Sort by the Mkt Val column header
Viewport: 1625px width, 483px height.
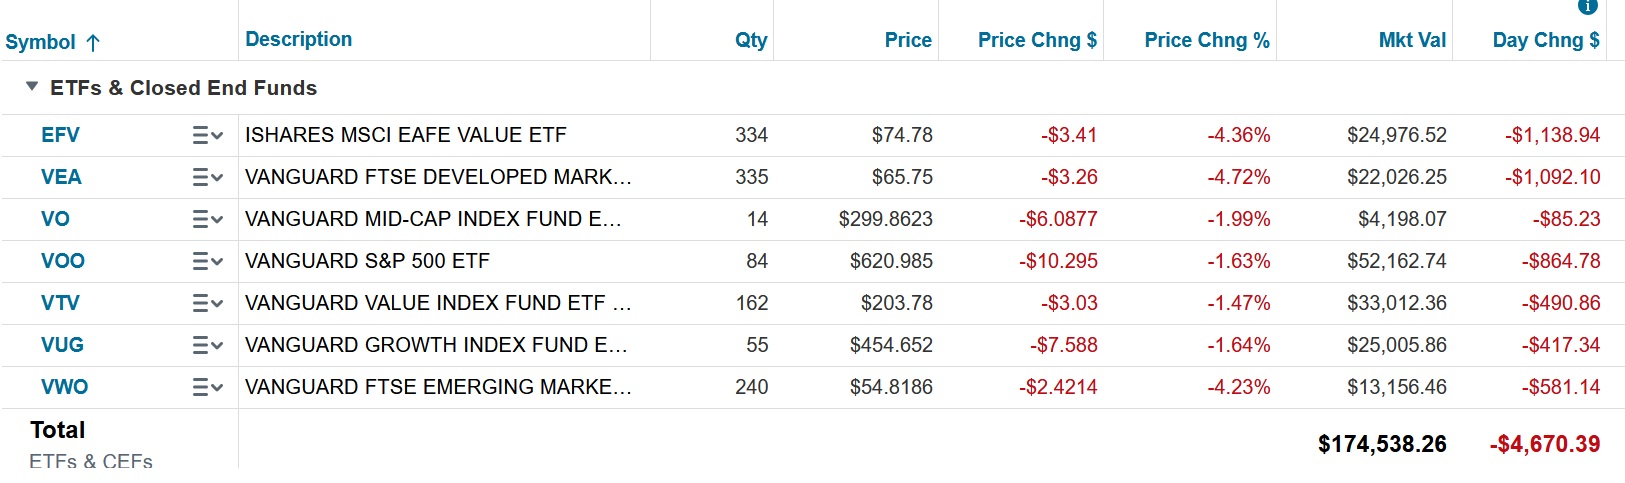pyautogui.click(x=1412, y=40)
